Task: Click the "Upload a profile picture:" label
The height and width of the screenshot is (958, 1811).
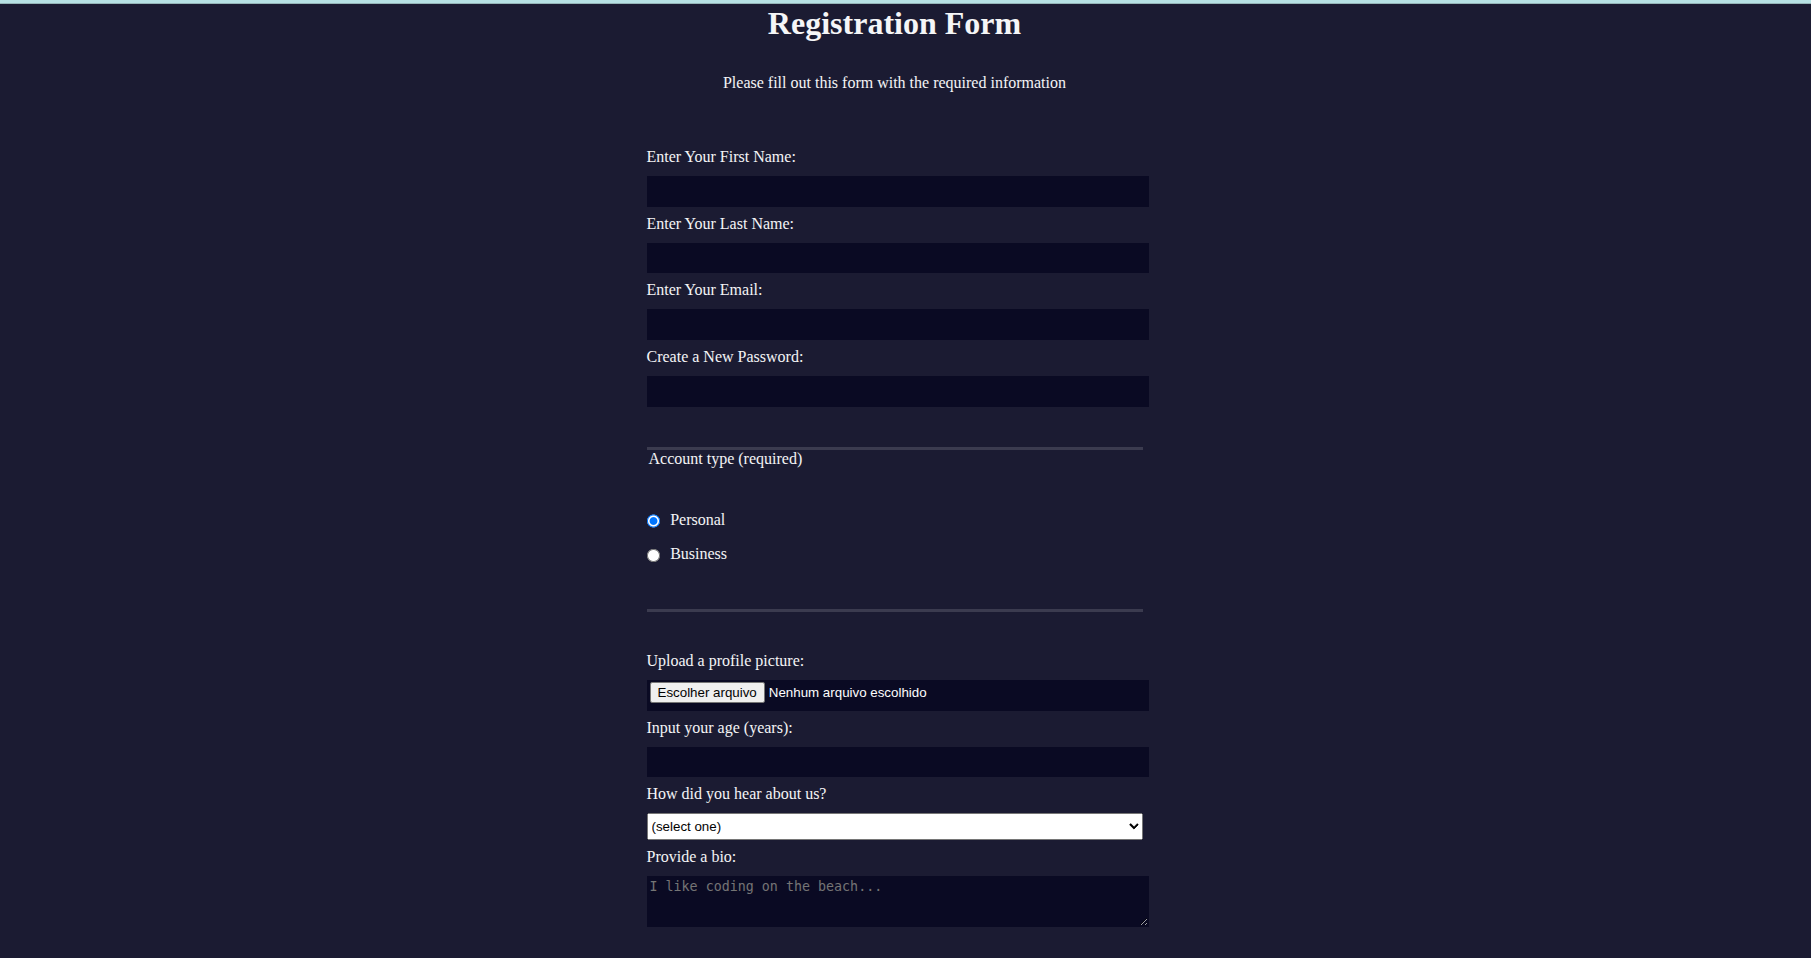Action: pos(725,661)
